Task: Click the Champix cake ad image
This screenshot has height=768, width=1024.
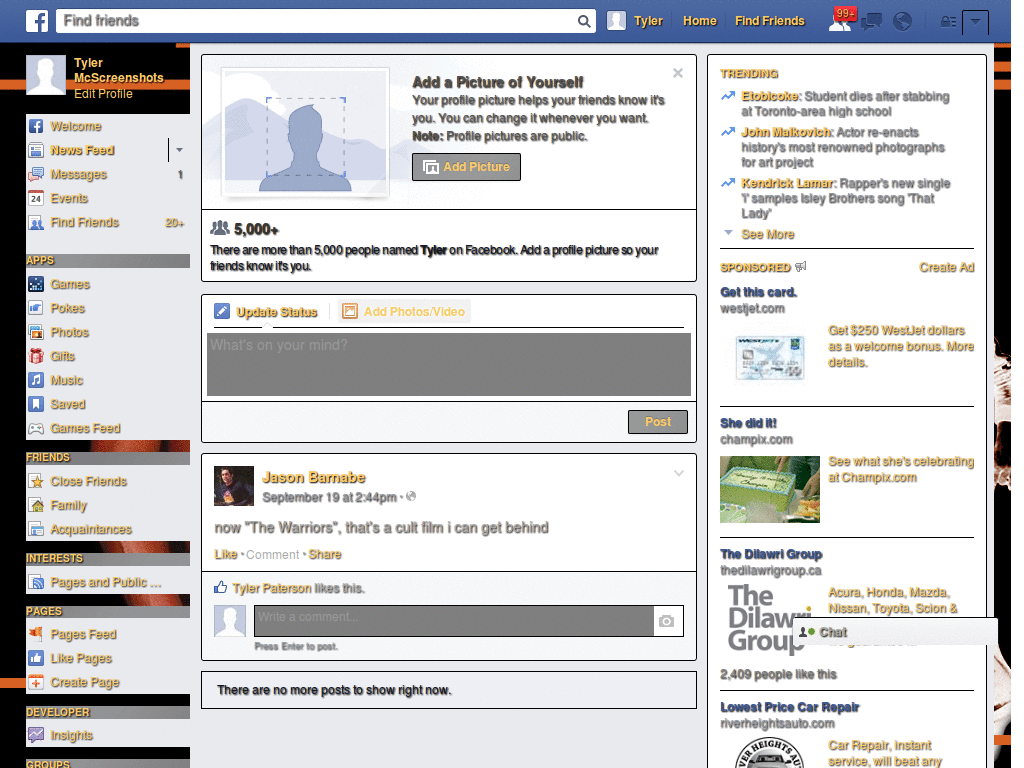Action: (770, 489)
